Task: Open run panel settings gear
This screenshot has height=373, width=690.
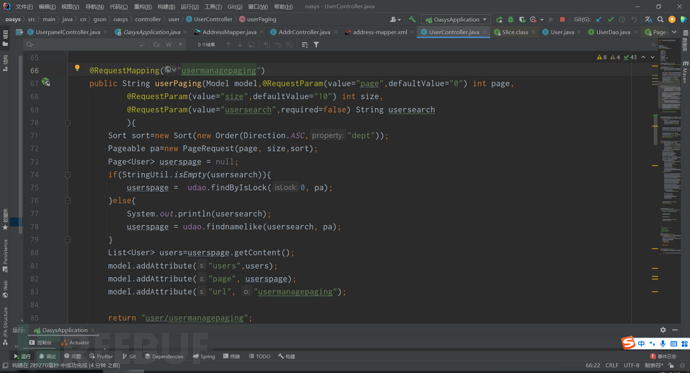Action: click(x=663, y=330)
